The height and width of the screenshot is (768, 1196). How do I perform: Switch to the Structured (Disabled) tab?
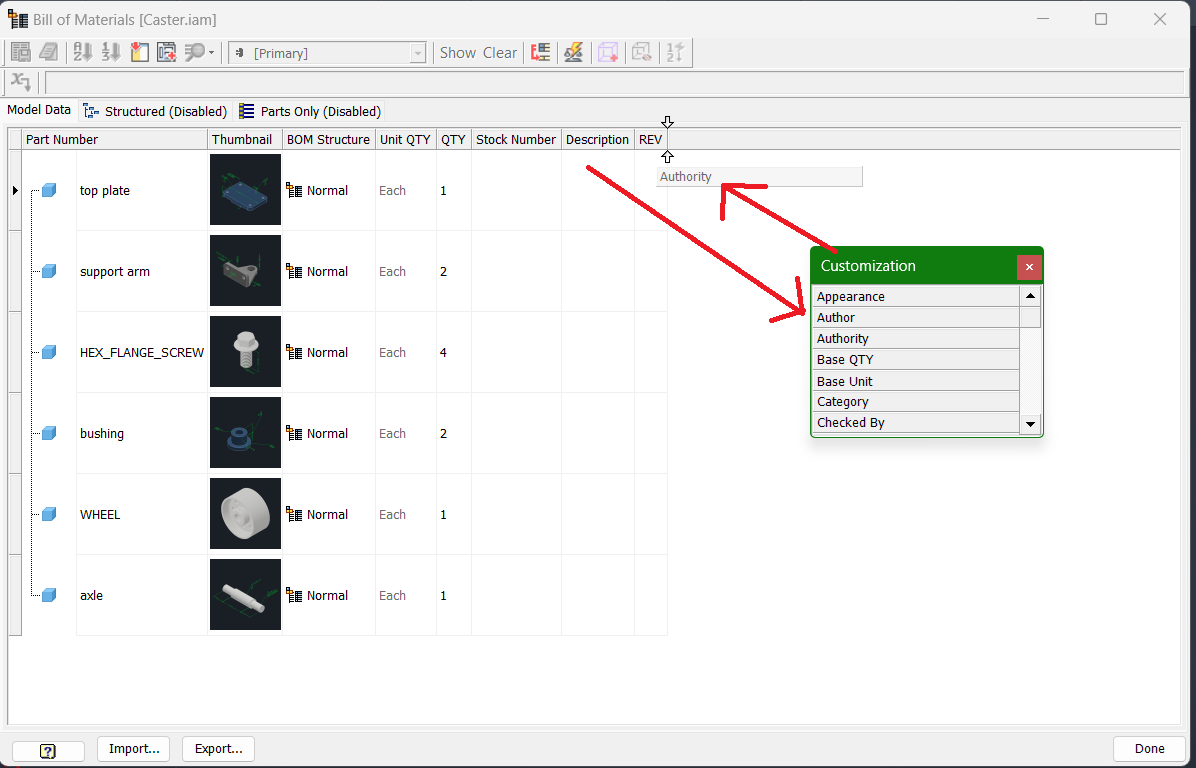coord(156,111)
